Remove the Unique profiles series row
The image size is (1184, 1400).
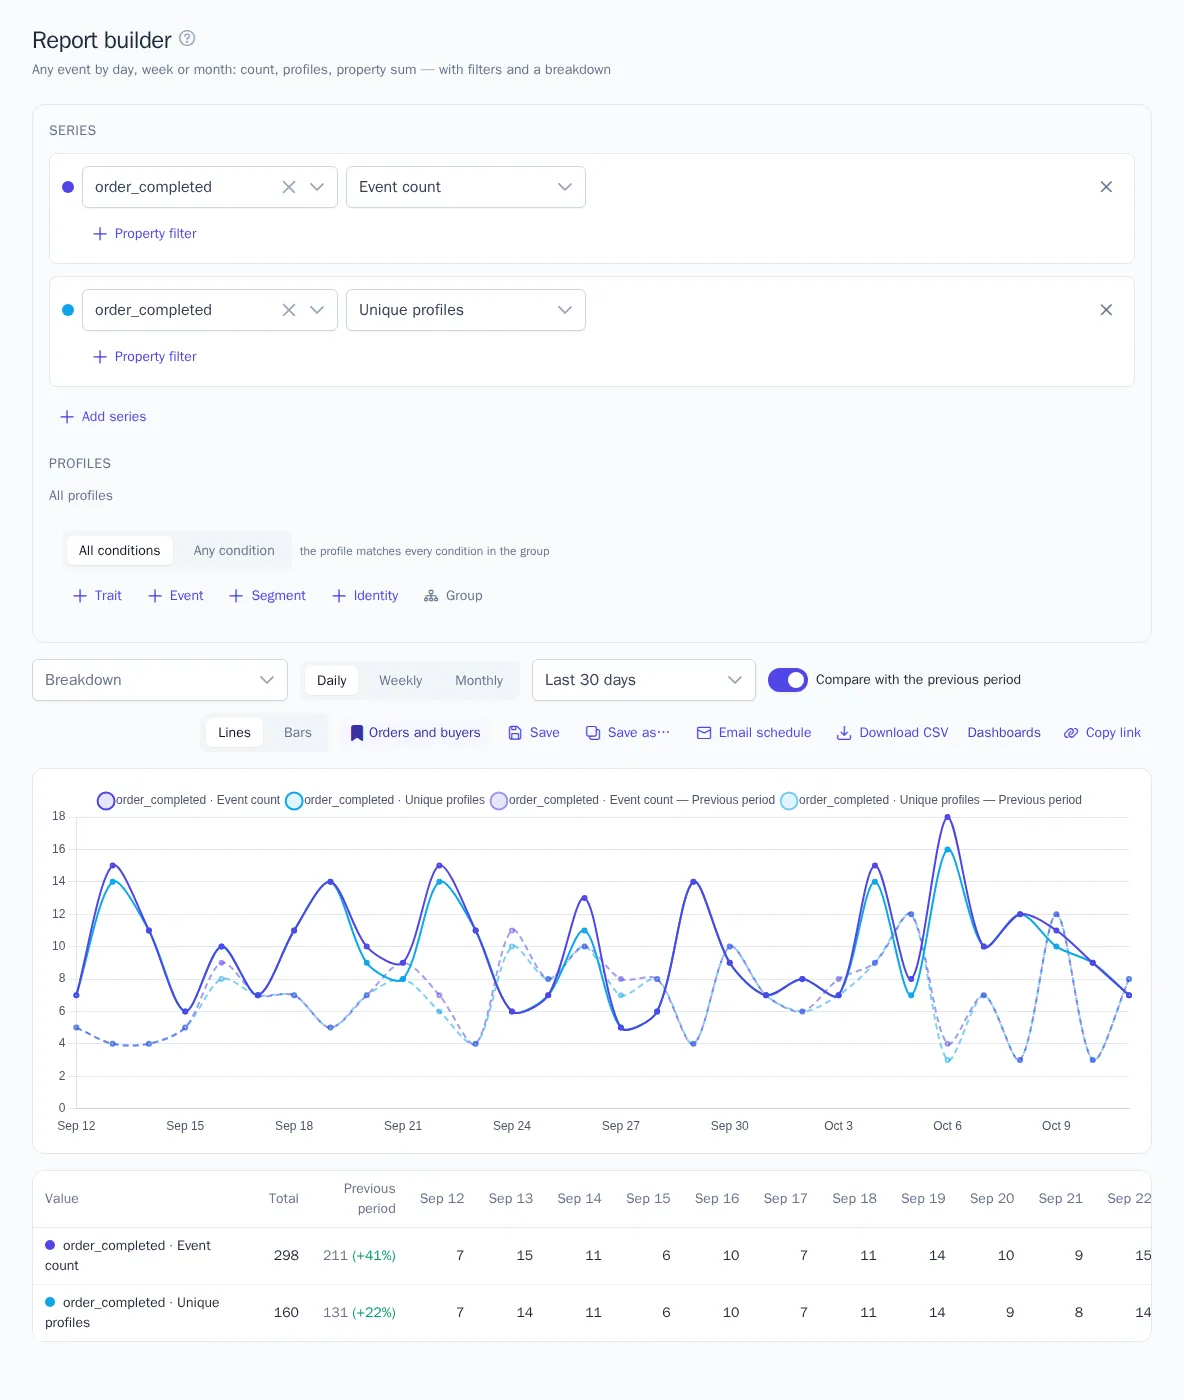click(x=1106, y=310)
